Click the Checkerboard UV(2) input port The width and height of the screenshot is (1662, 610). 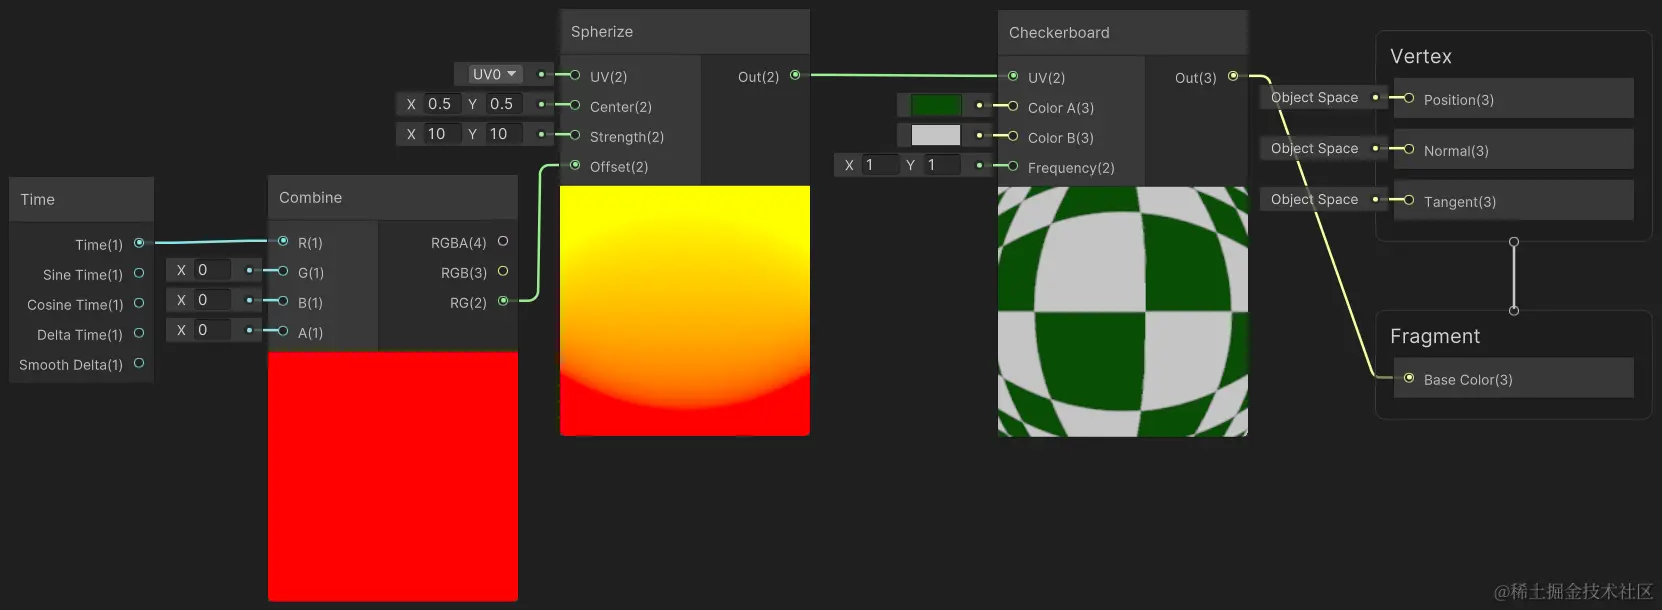1013,76
